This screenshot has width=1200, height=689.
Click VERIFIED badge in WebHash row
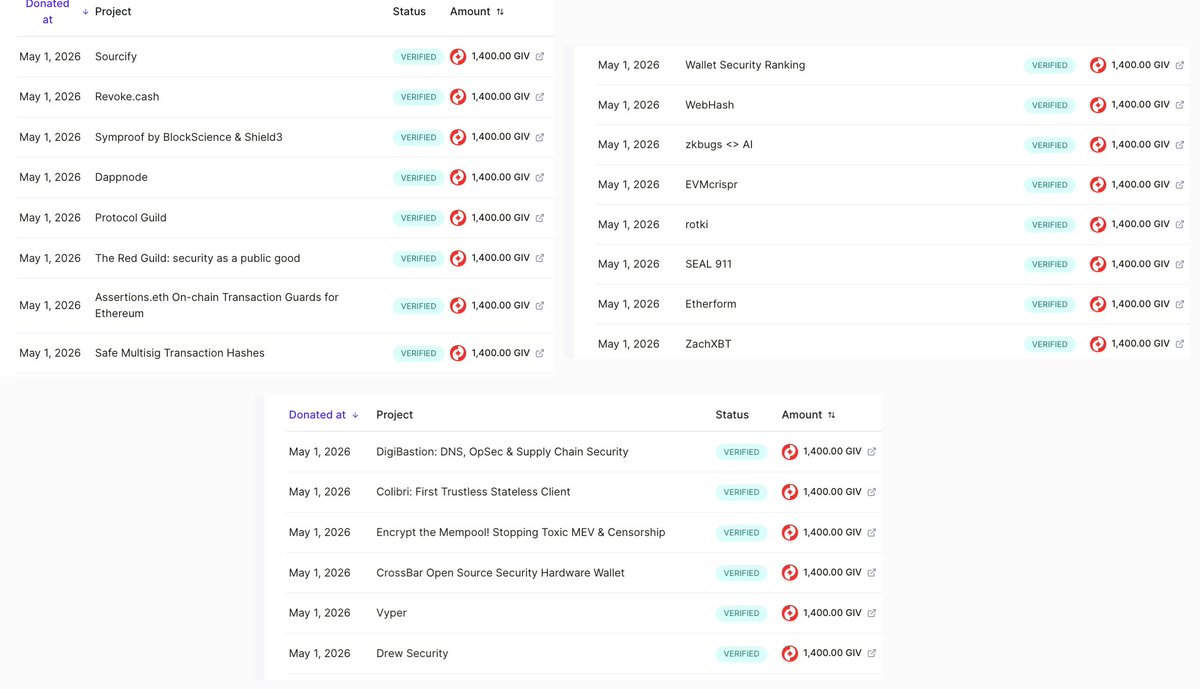[1050, 105]
